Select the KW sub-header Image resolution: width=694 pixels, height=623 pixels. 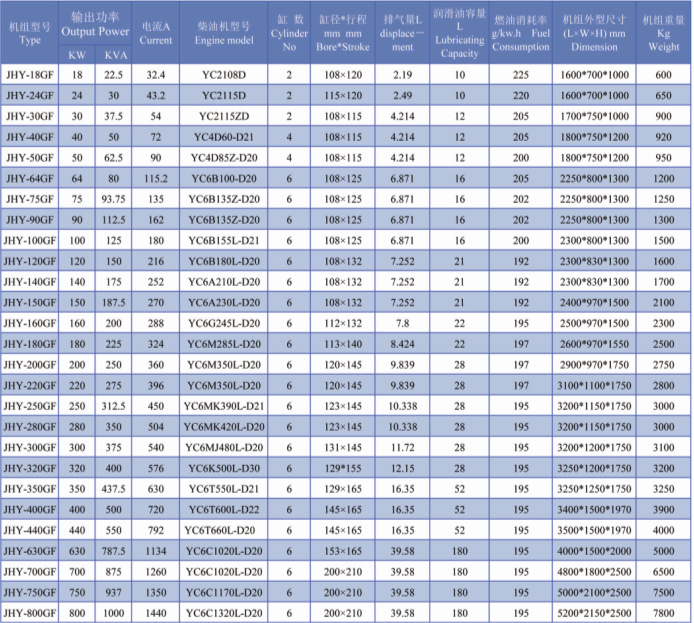[x=77, y=55]
